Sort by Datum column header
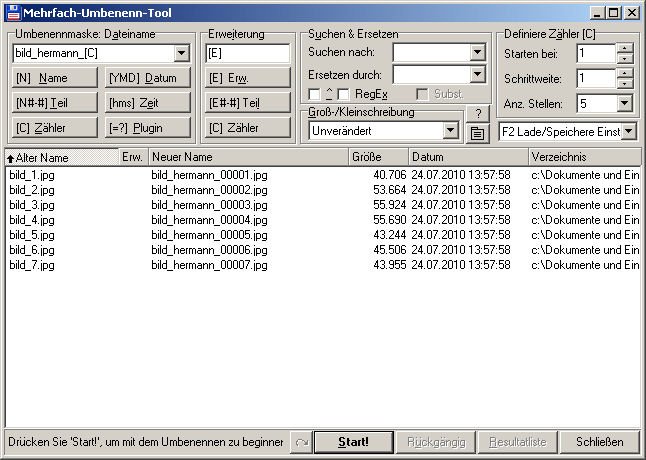 click(468, 157)
